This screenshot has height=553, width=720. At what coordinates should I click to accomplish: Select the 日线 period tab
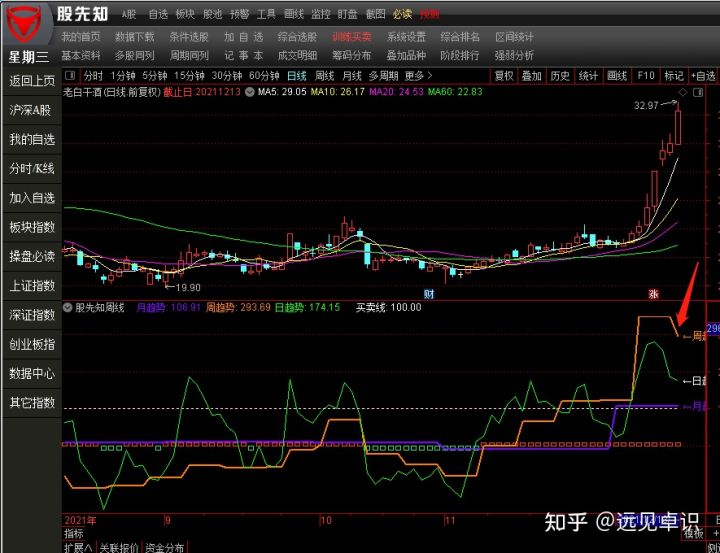[297, 76]
